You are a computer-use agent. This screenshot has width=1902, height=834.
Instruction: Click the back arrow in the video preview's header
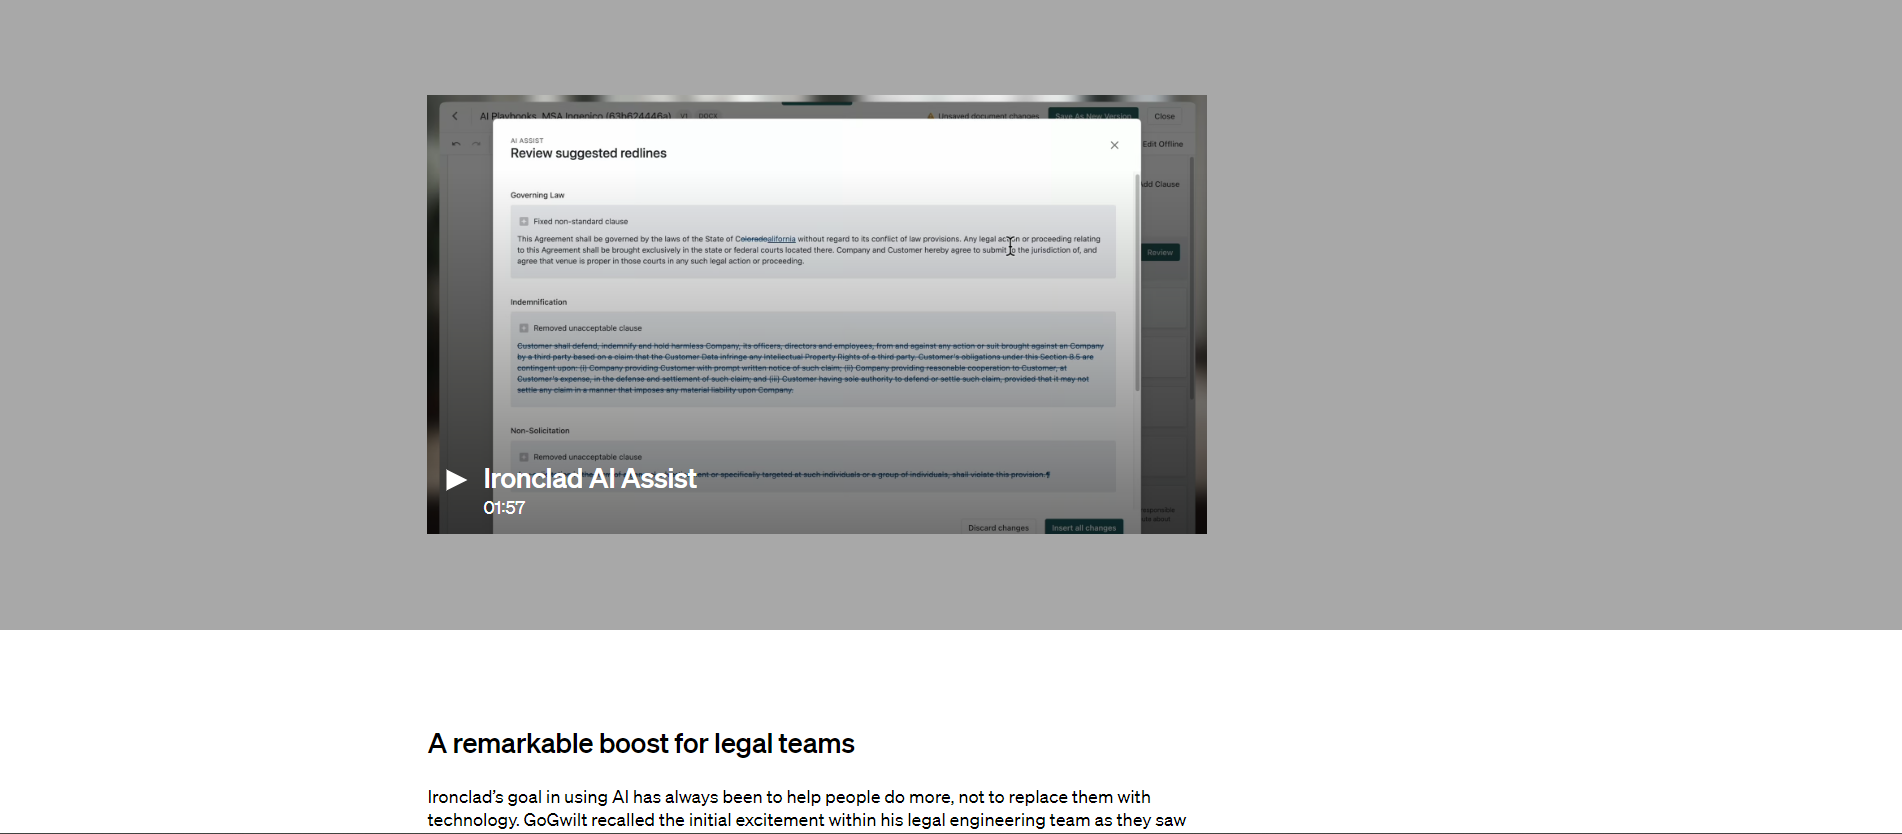[x=455, y=116]
